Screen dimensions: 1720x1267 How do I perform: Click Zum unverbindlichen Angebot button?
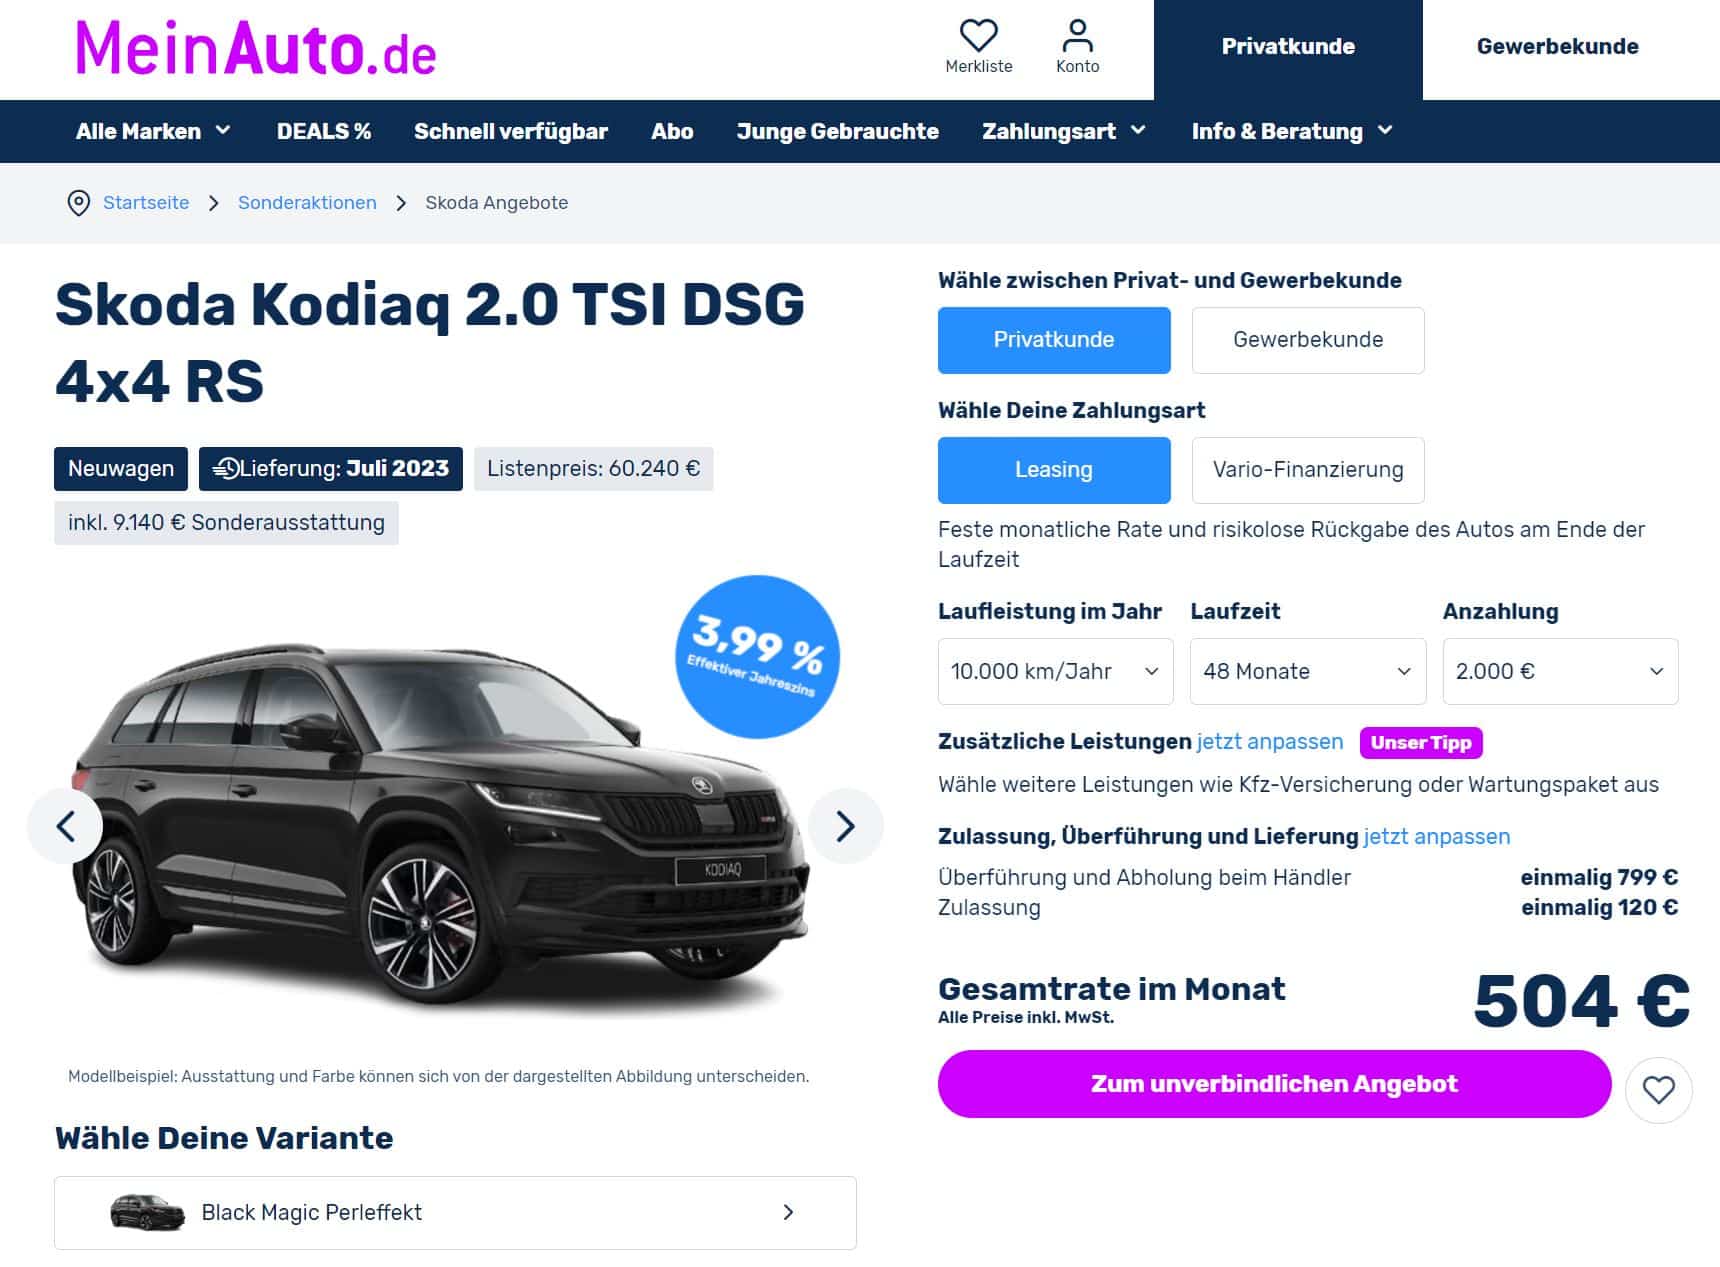click(x=1274, y=1084)
